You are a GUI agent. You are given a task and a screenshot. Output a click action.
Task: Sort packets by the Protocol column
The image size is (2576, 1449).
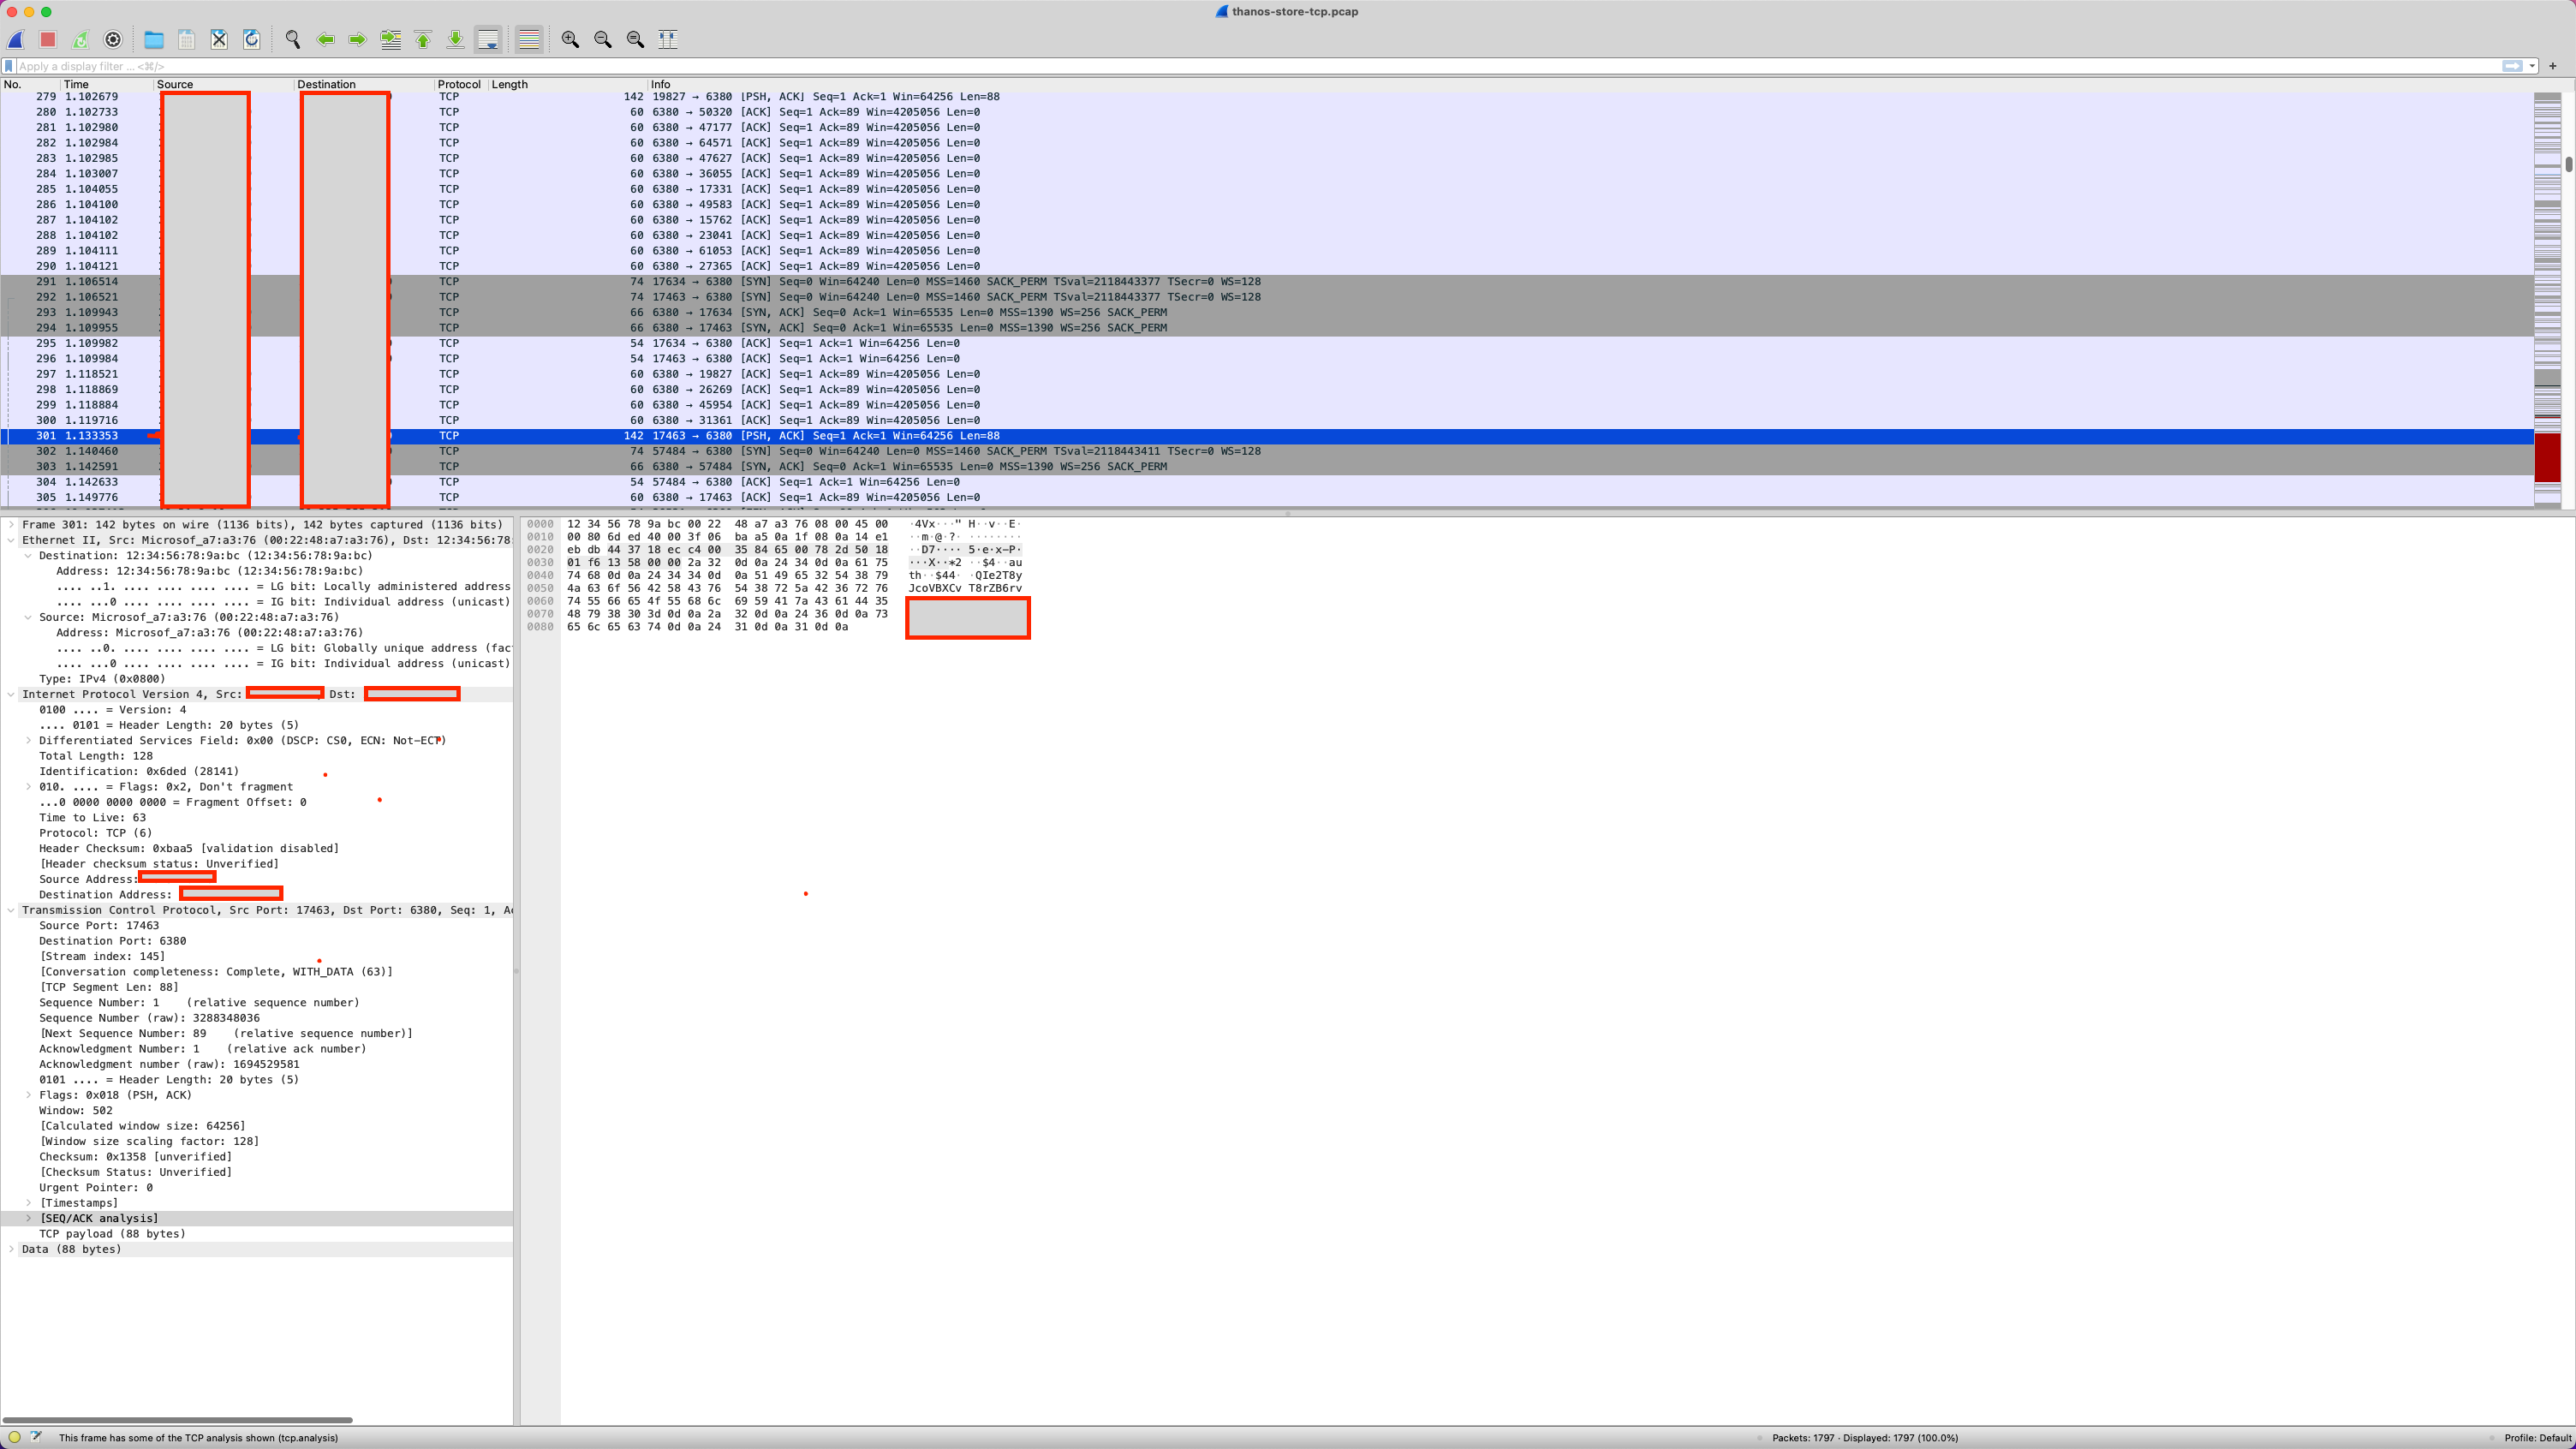(459, 84)
